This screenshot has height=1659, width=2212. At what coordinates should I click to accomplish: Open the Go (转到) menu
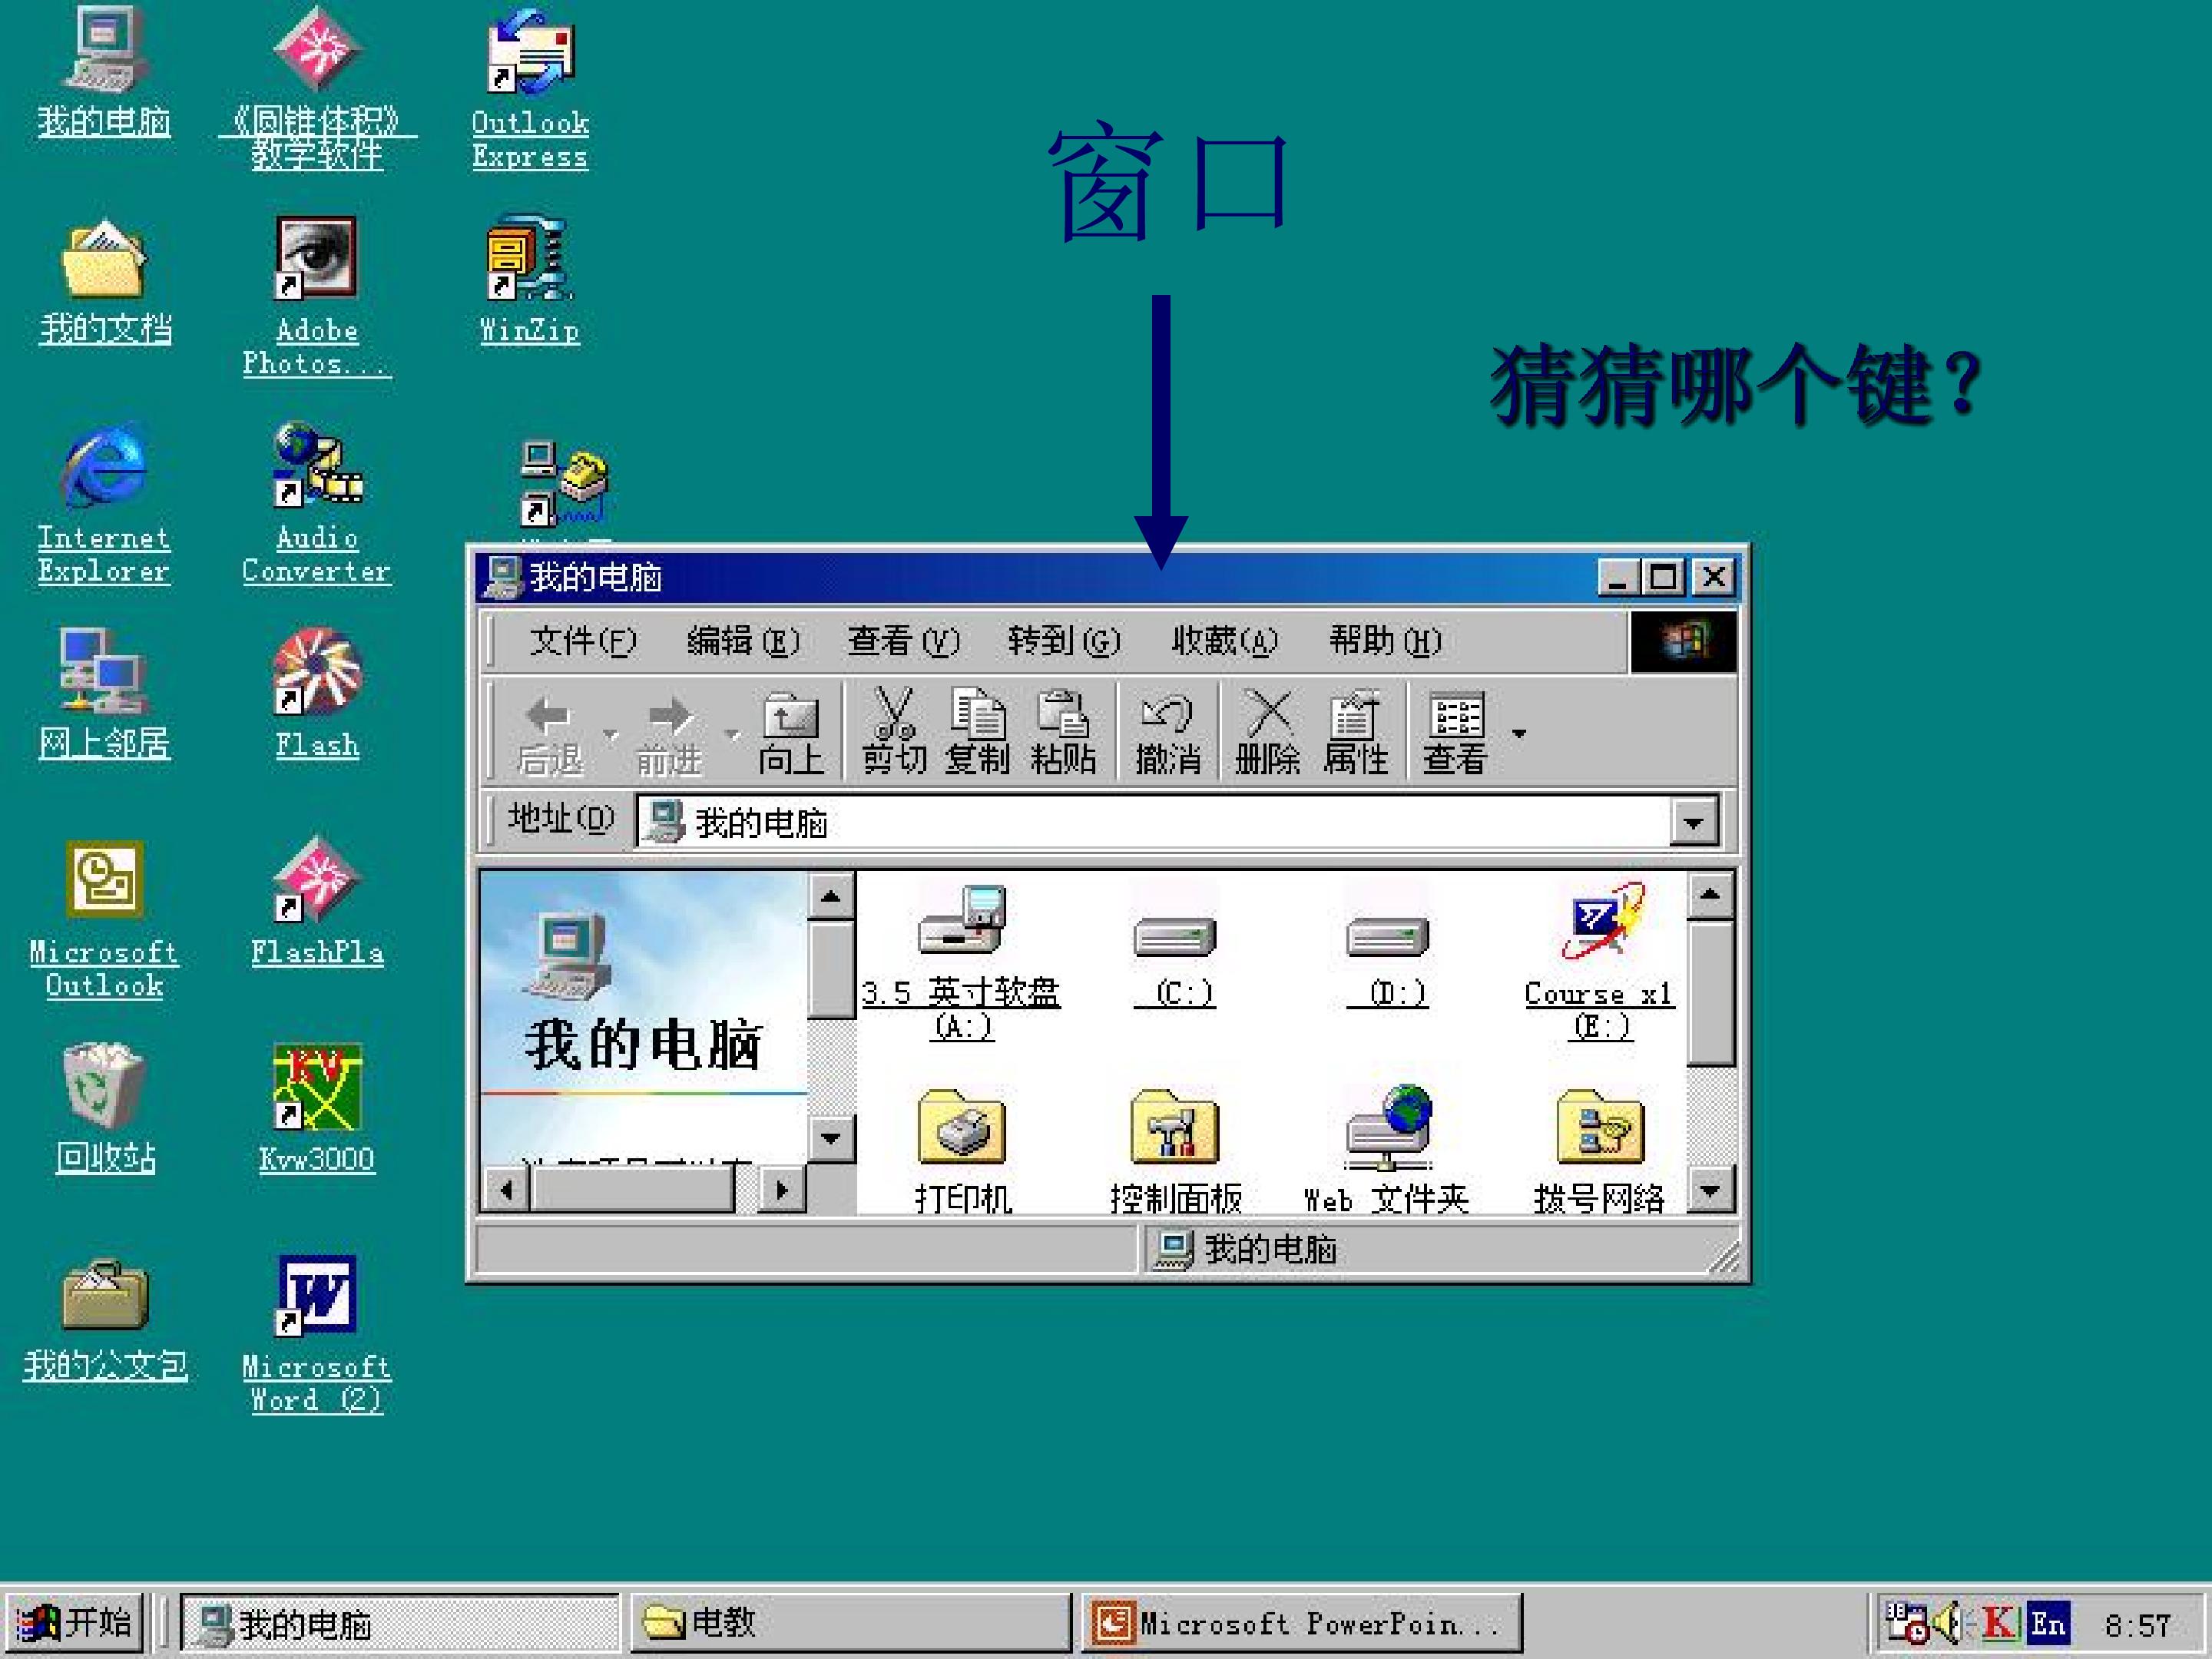coord(1064,641)
